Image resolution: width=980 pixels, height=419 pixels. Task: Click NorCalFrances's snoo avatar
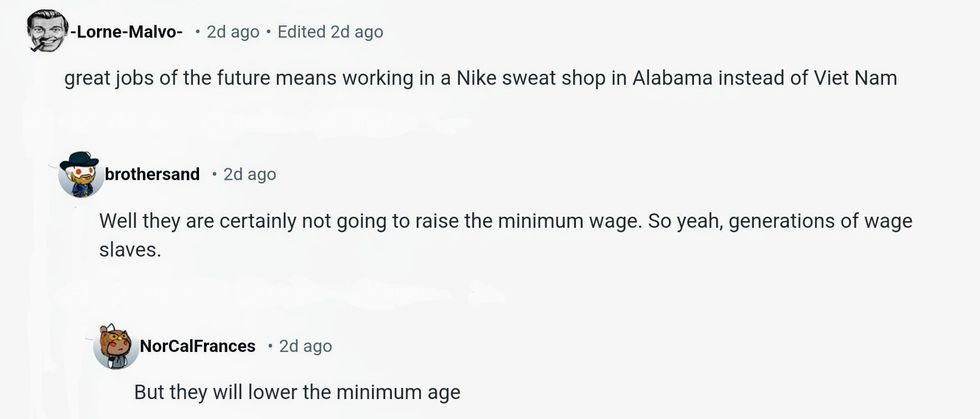(x=115, y=346)
